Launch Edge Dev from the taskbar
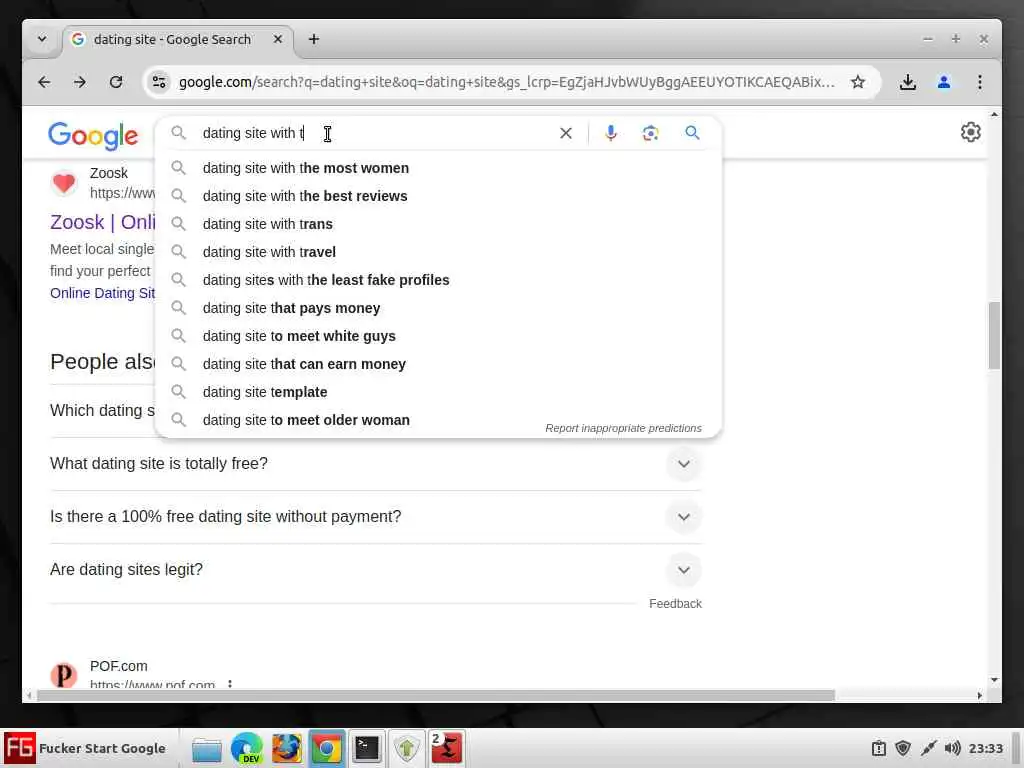Viewport: 1024px width, 768px height. click(x=247, y=748)
